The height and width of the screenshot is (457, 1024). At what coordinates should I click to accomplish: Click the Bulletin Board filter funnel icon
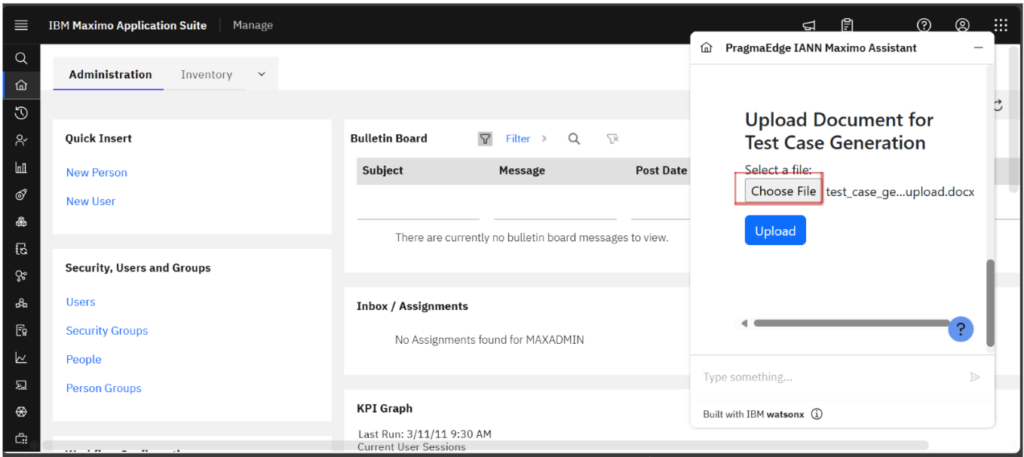coord(485,138)
